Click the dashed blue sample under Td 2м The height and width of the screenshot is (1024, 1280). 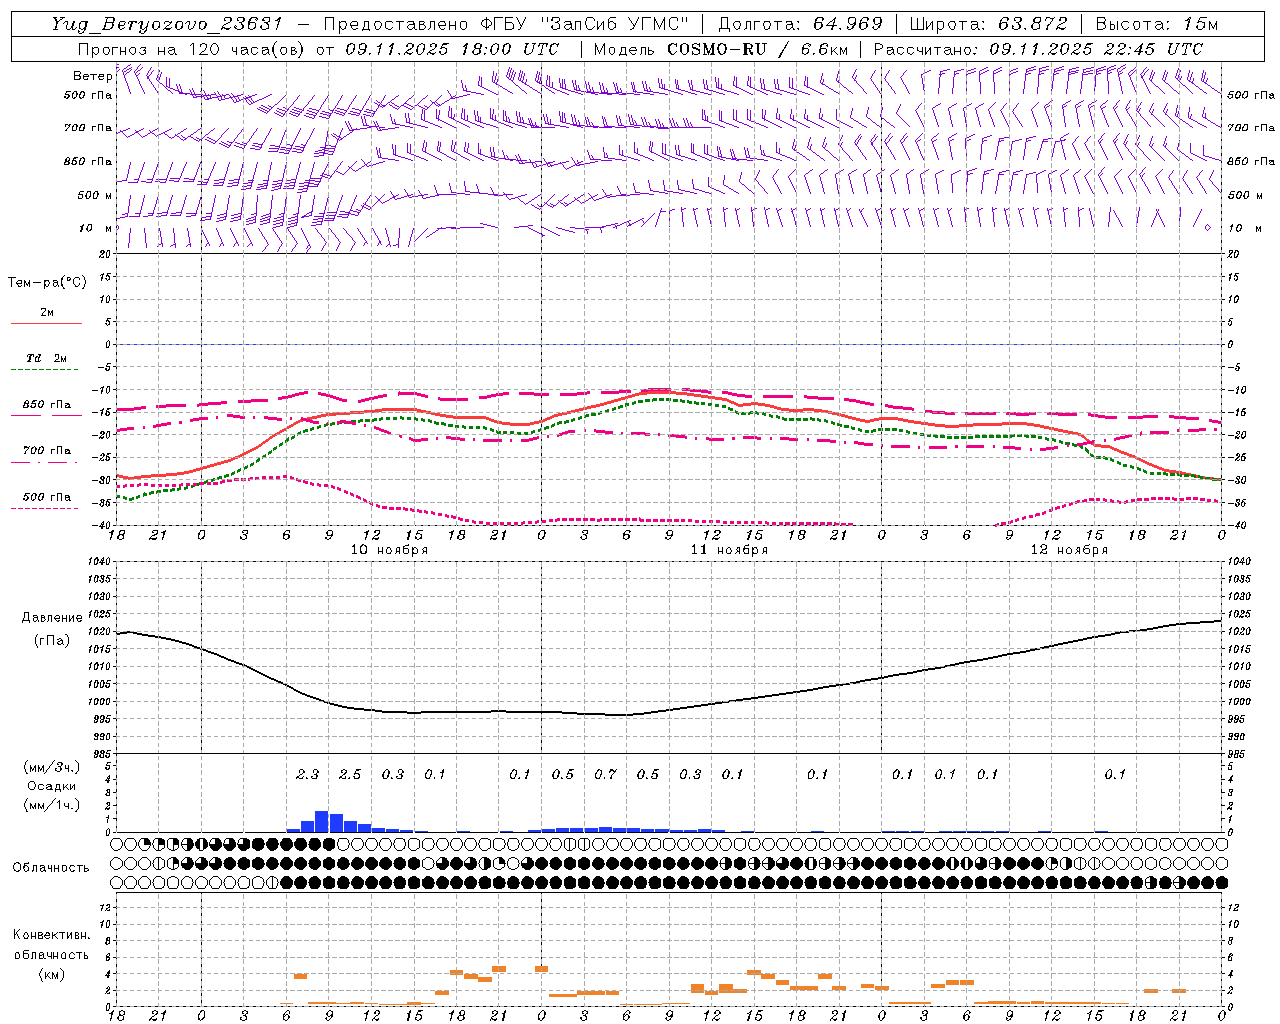(45, 370)
